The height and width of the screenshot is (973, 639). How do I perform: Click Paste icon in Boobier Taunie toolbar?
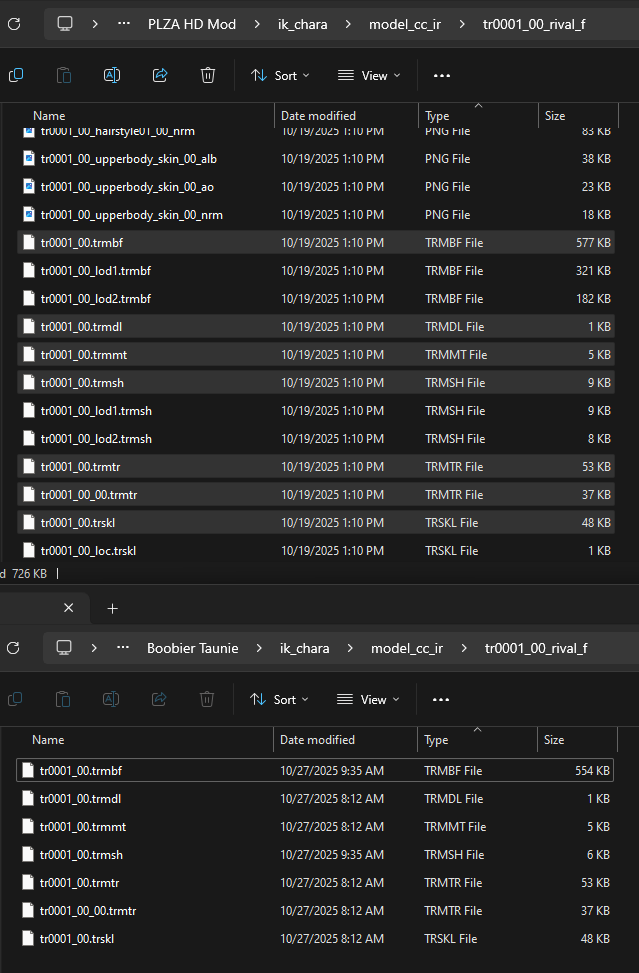click(x=63, y=699)
